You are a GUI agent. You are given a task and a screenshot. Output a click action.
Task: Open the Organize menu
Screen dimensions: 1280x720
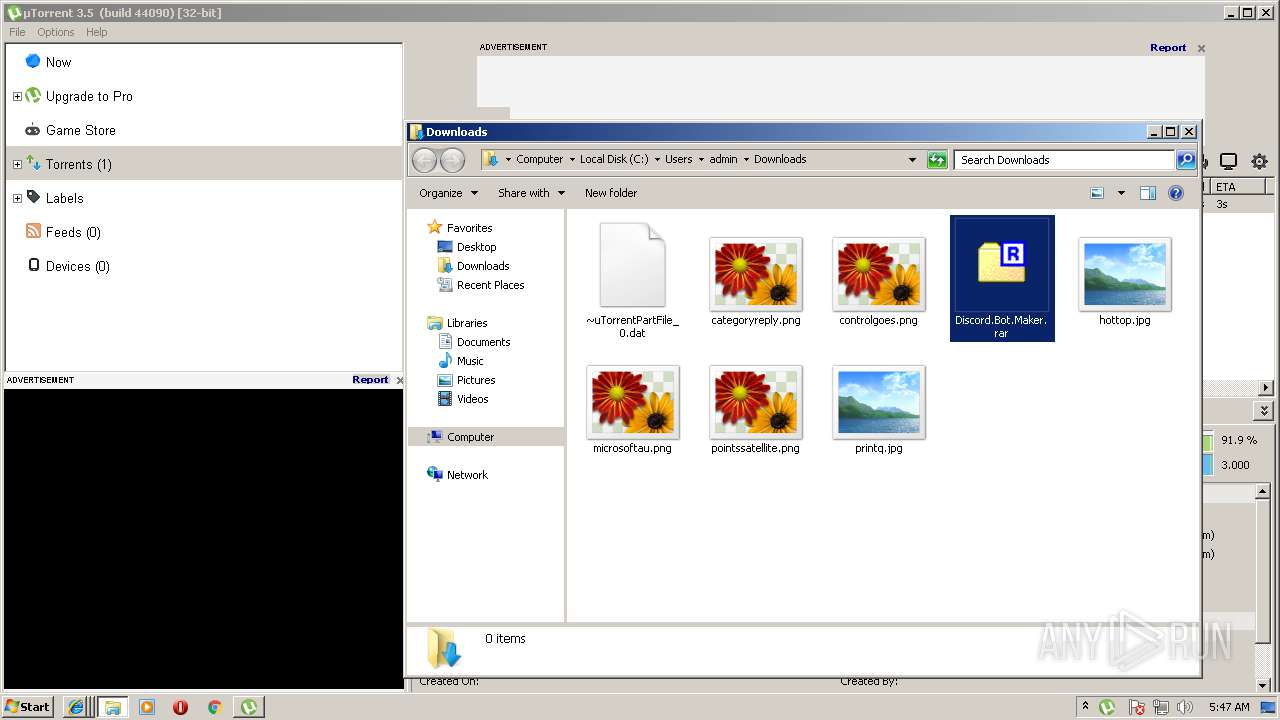point(448,193)
